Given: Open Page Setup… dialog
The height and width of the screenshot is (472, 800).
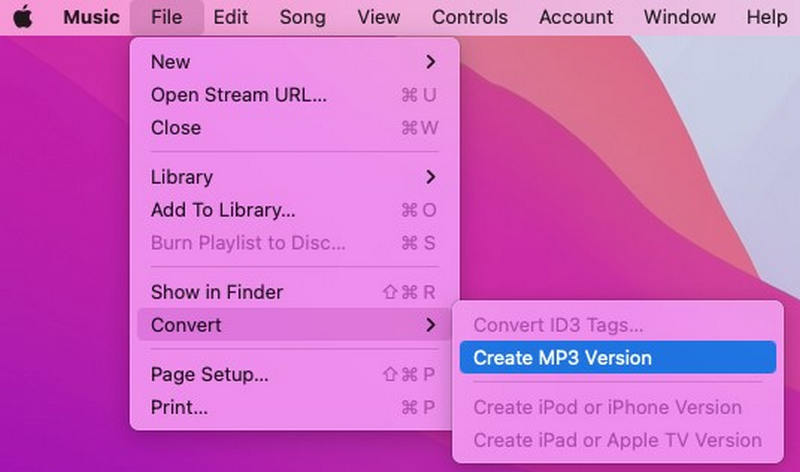Looking at the screenshot, I should pyautogui.click(x=294, y=375).
